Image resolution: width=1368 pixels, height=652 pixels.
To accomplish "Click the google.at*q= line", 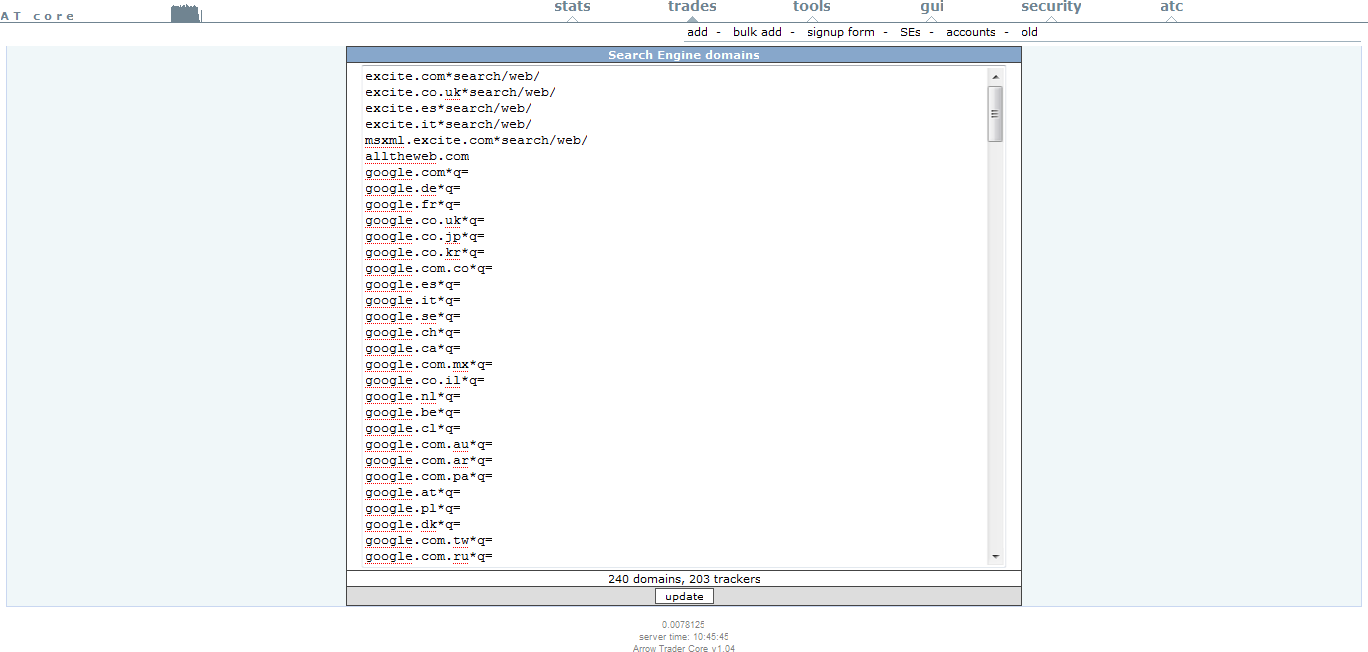I will 413,492.
